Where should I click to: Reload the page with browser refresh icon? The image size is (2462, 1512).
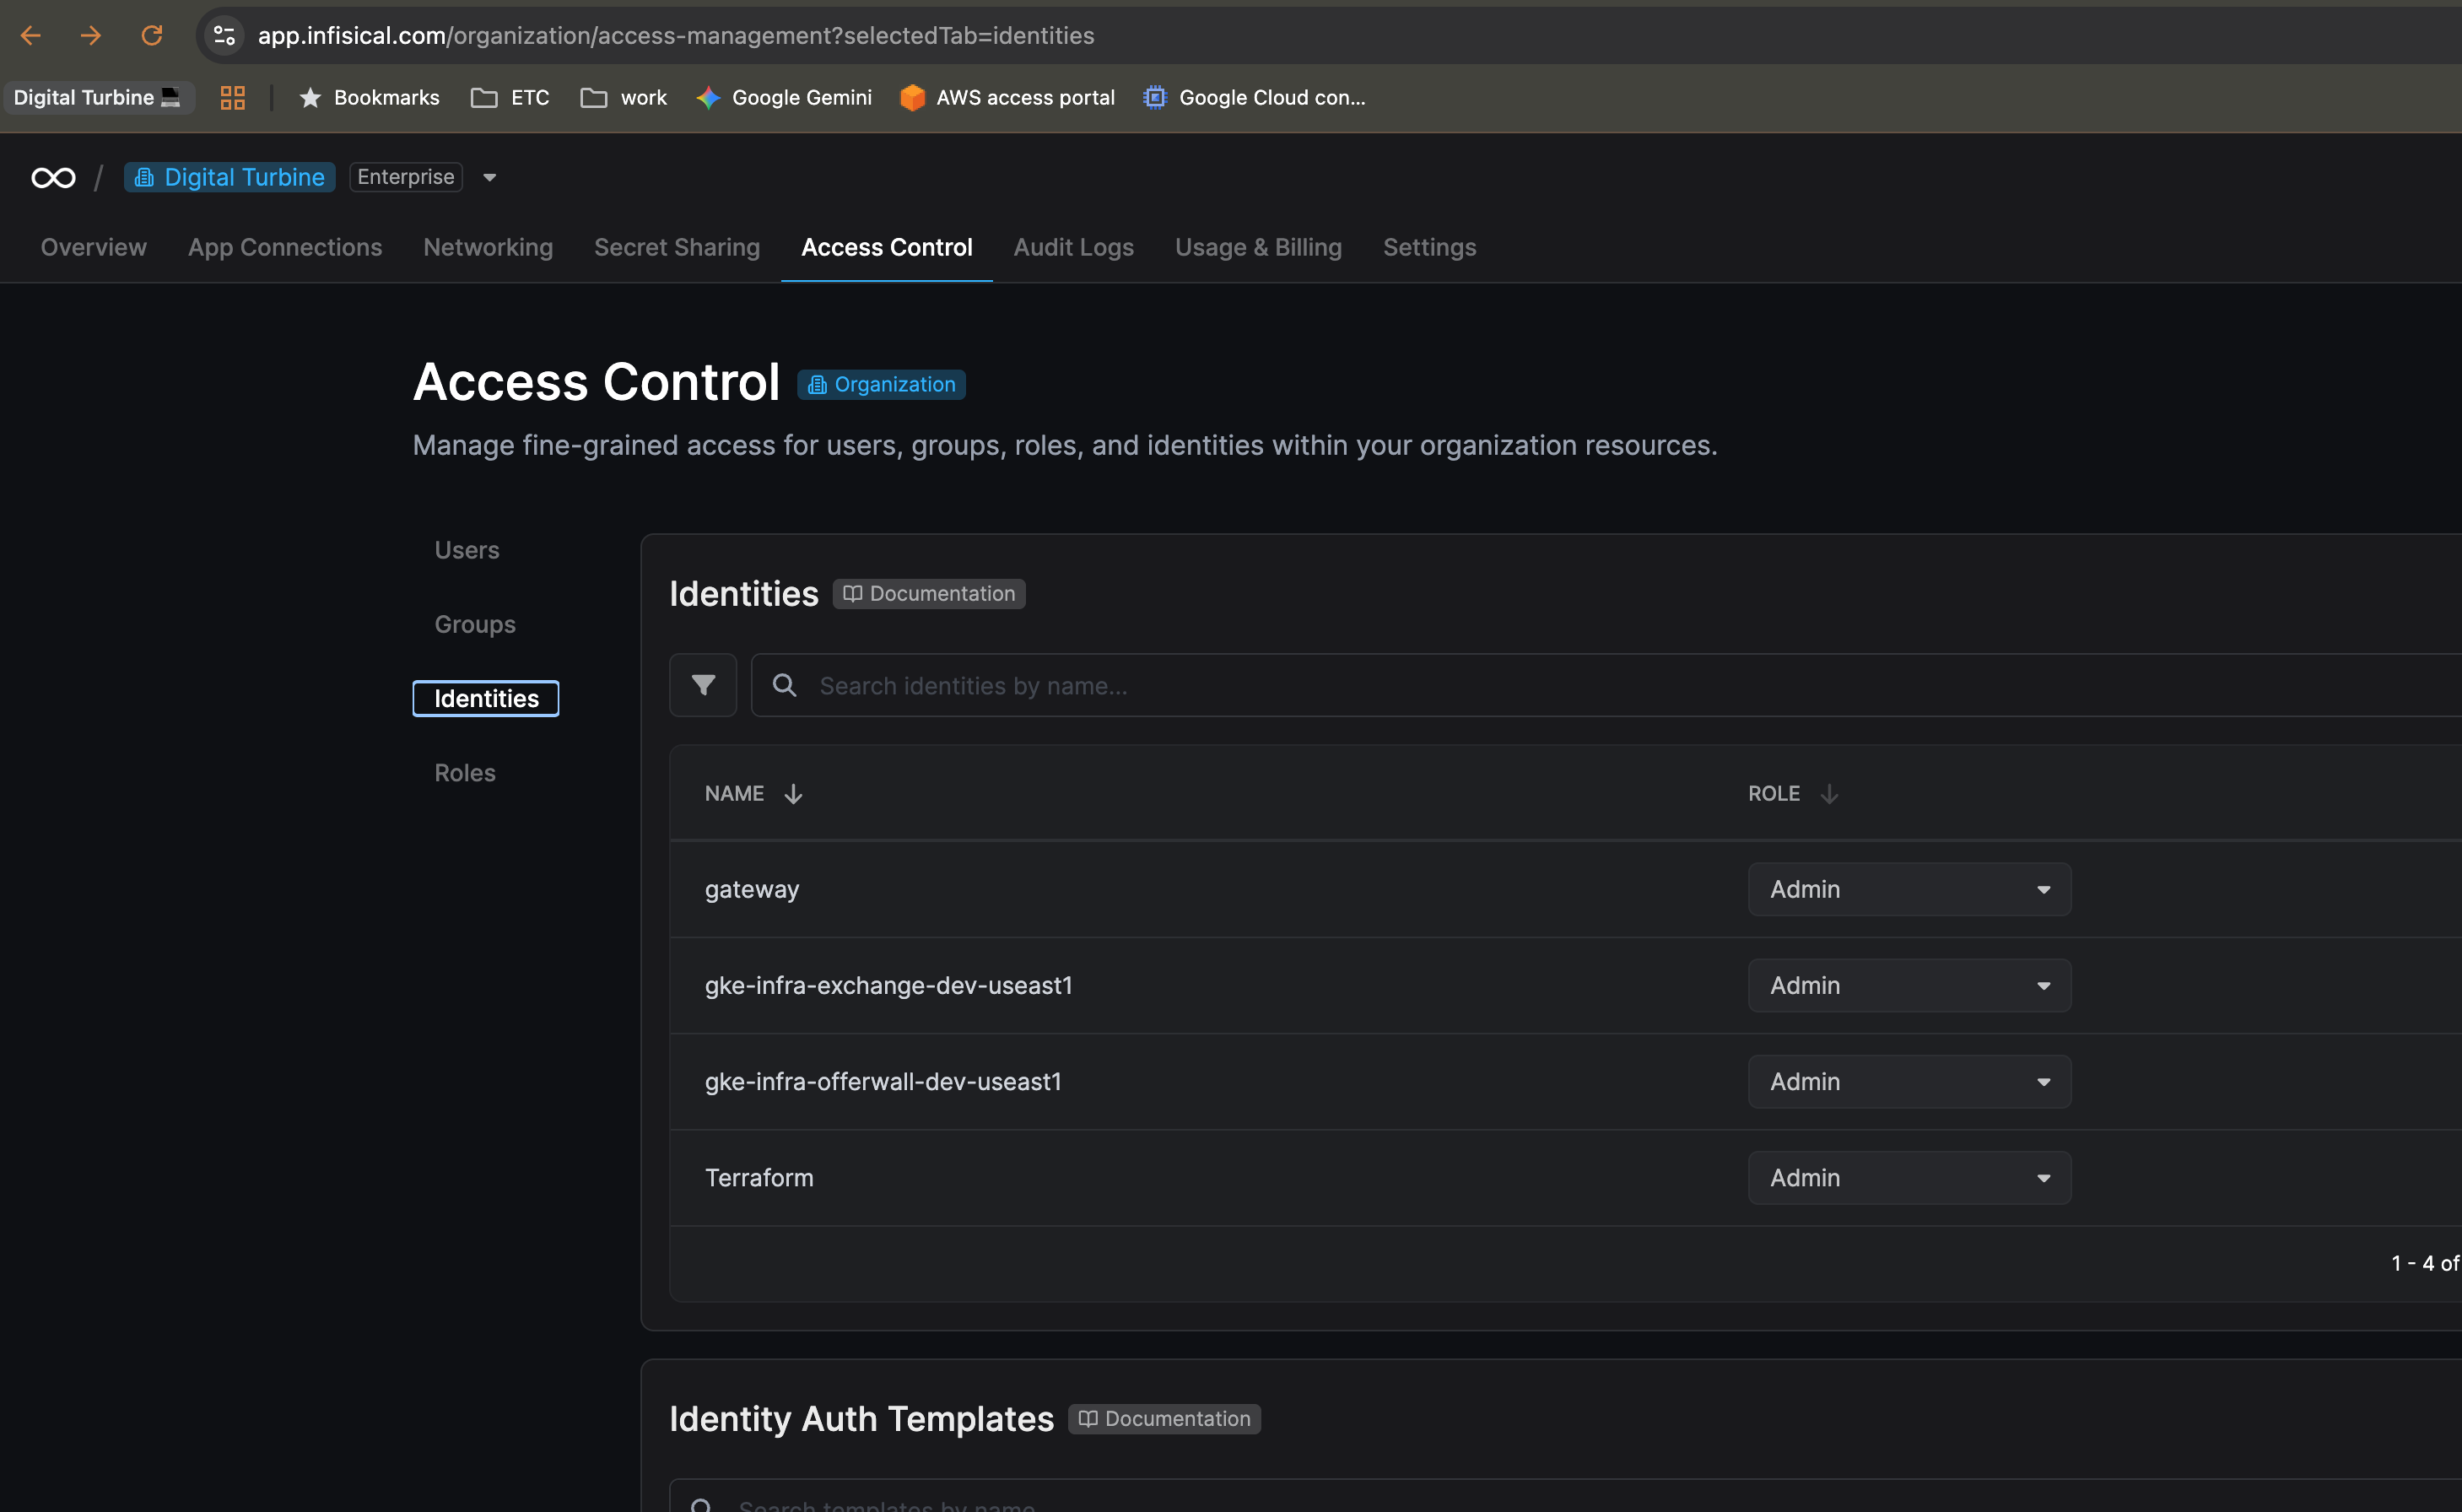click(x=152, y=36)
